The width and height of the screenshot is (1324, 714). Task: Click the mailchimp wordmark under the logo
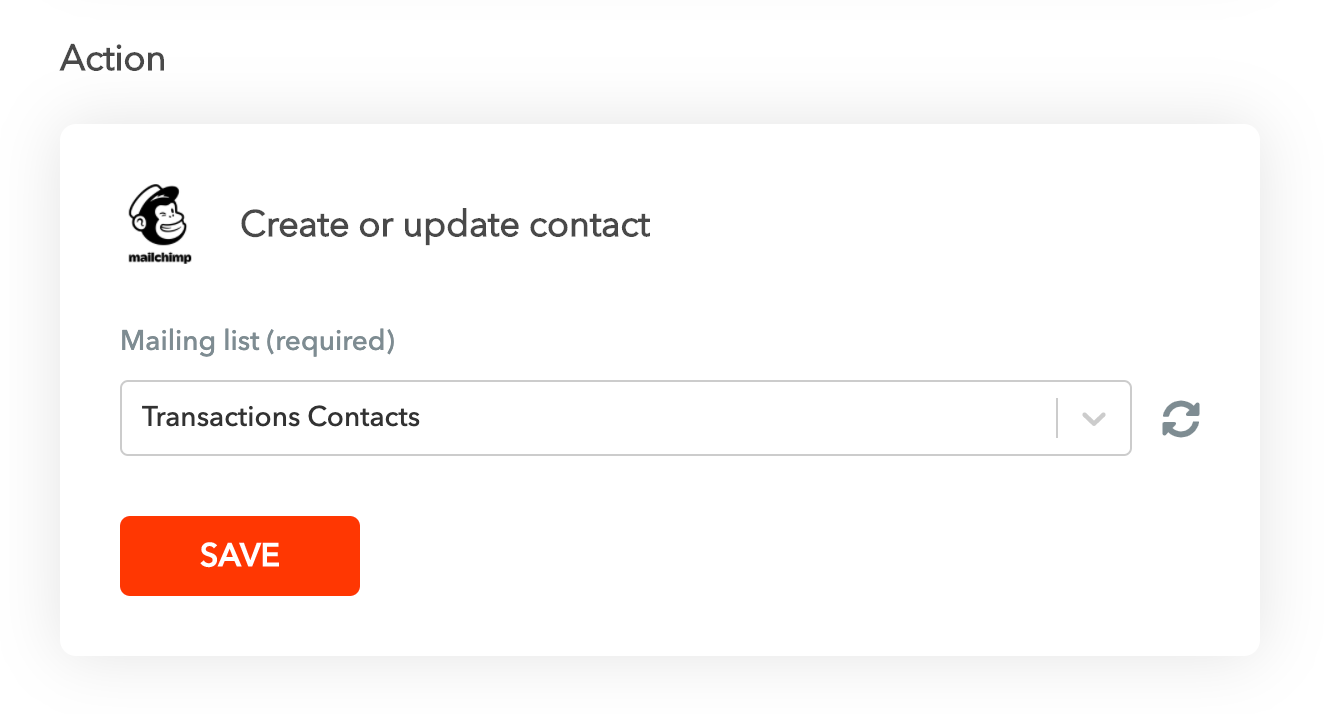pyautogui.click(x=160, y=257)
